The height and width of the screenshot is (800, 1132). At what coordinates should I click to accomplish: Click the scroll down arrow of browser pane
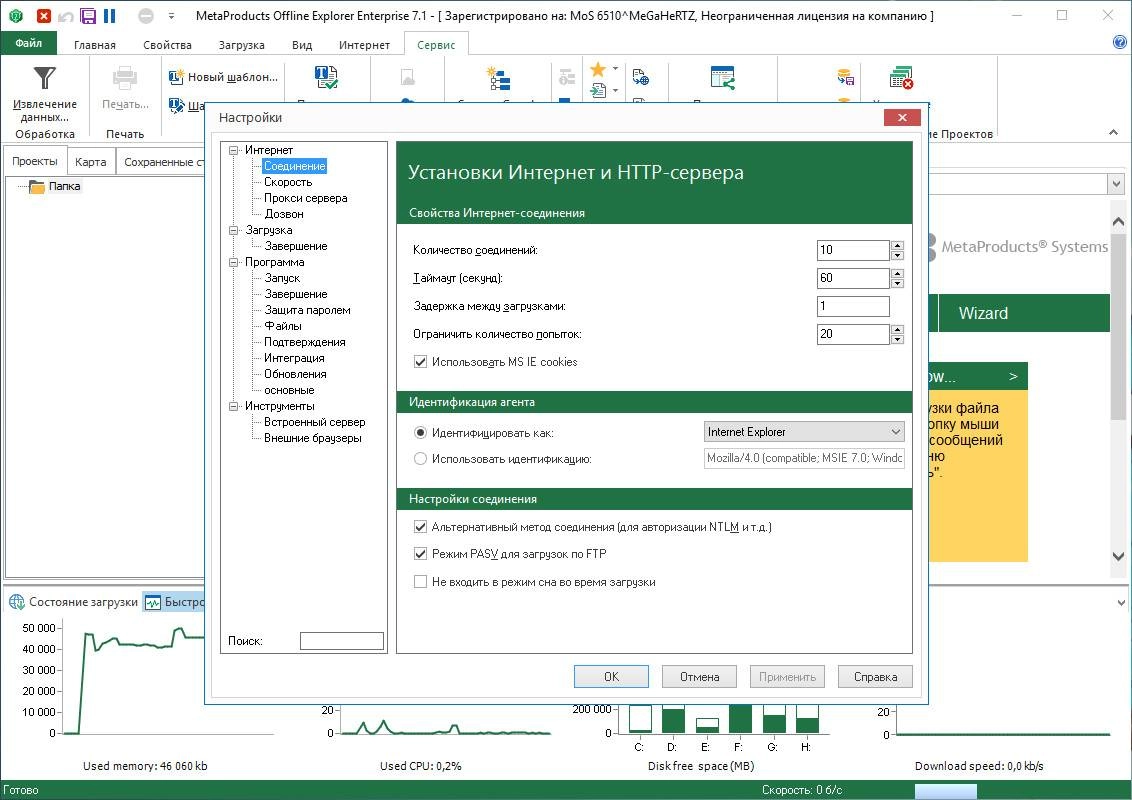tap(1118, 556)
